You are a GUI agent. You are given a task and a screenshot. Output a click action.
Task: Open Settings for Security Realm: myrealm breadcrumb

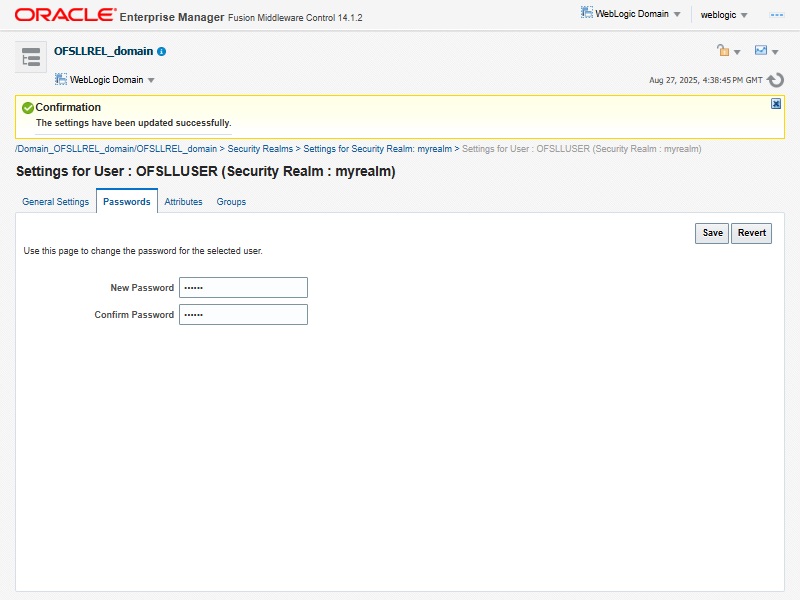click(x=378, y=149)
